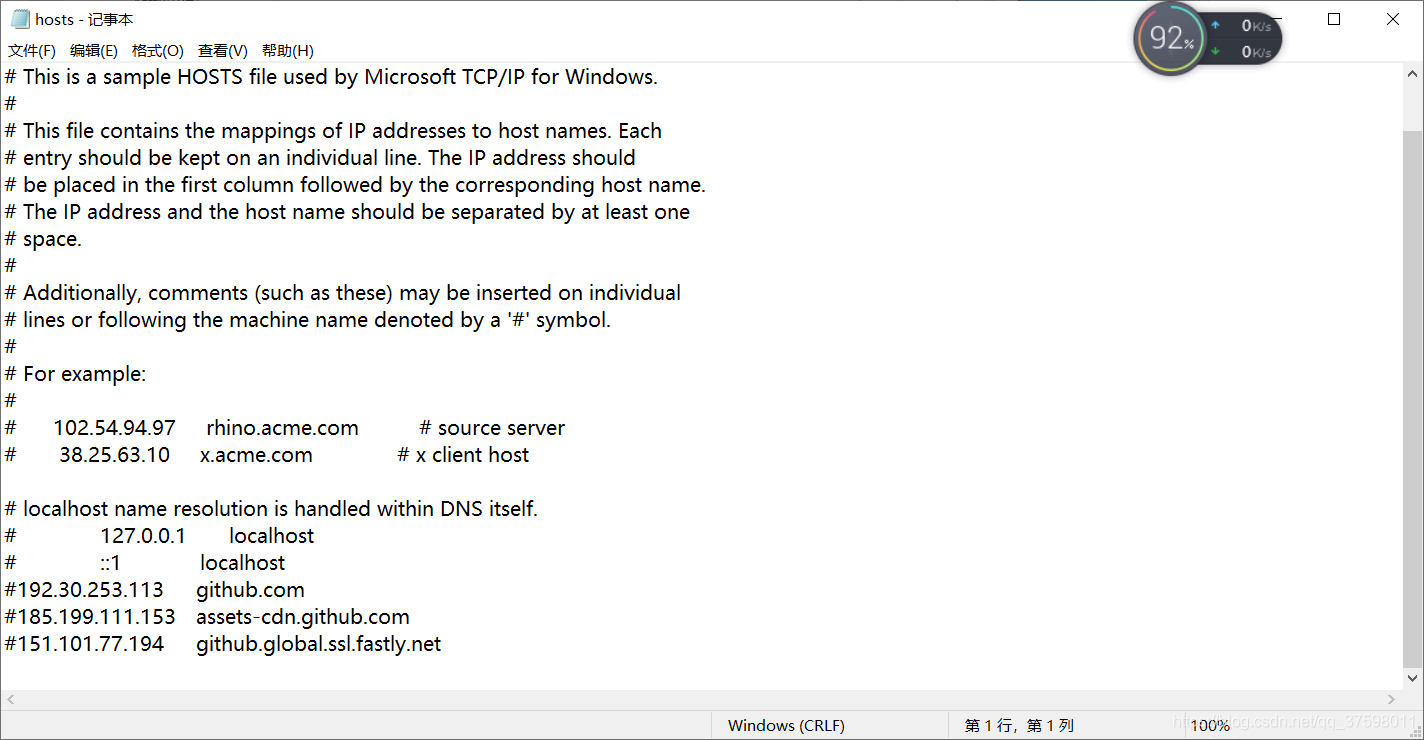The image size is (1424, 740).
Task: Click the horizontal scrollbar left arrow
Action: [11, 700]
